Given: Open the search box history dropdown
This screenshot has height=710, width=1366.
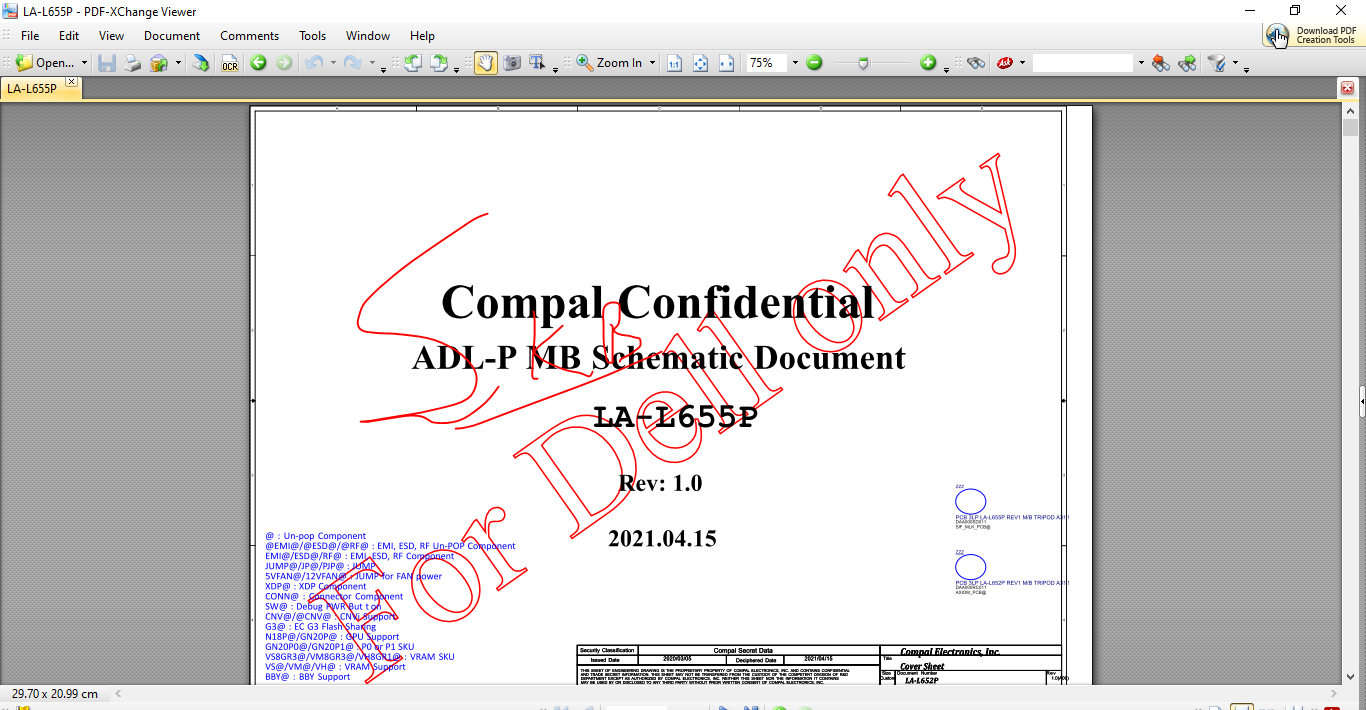Looking at the screenshot, I should [1140, 63].
